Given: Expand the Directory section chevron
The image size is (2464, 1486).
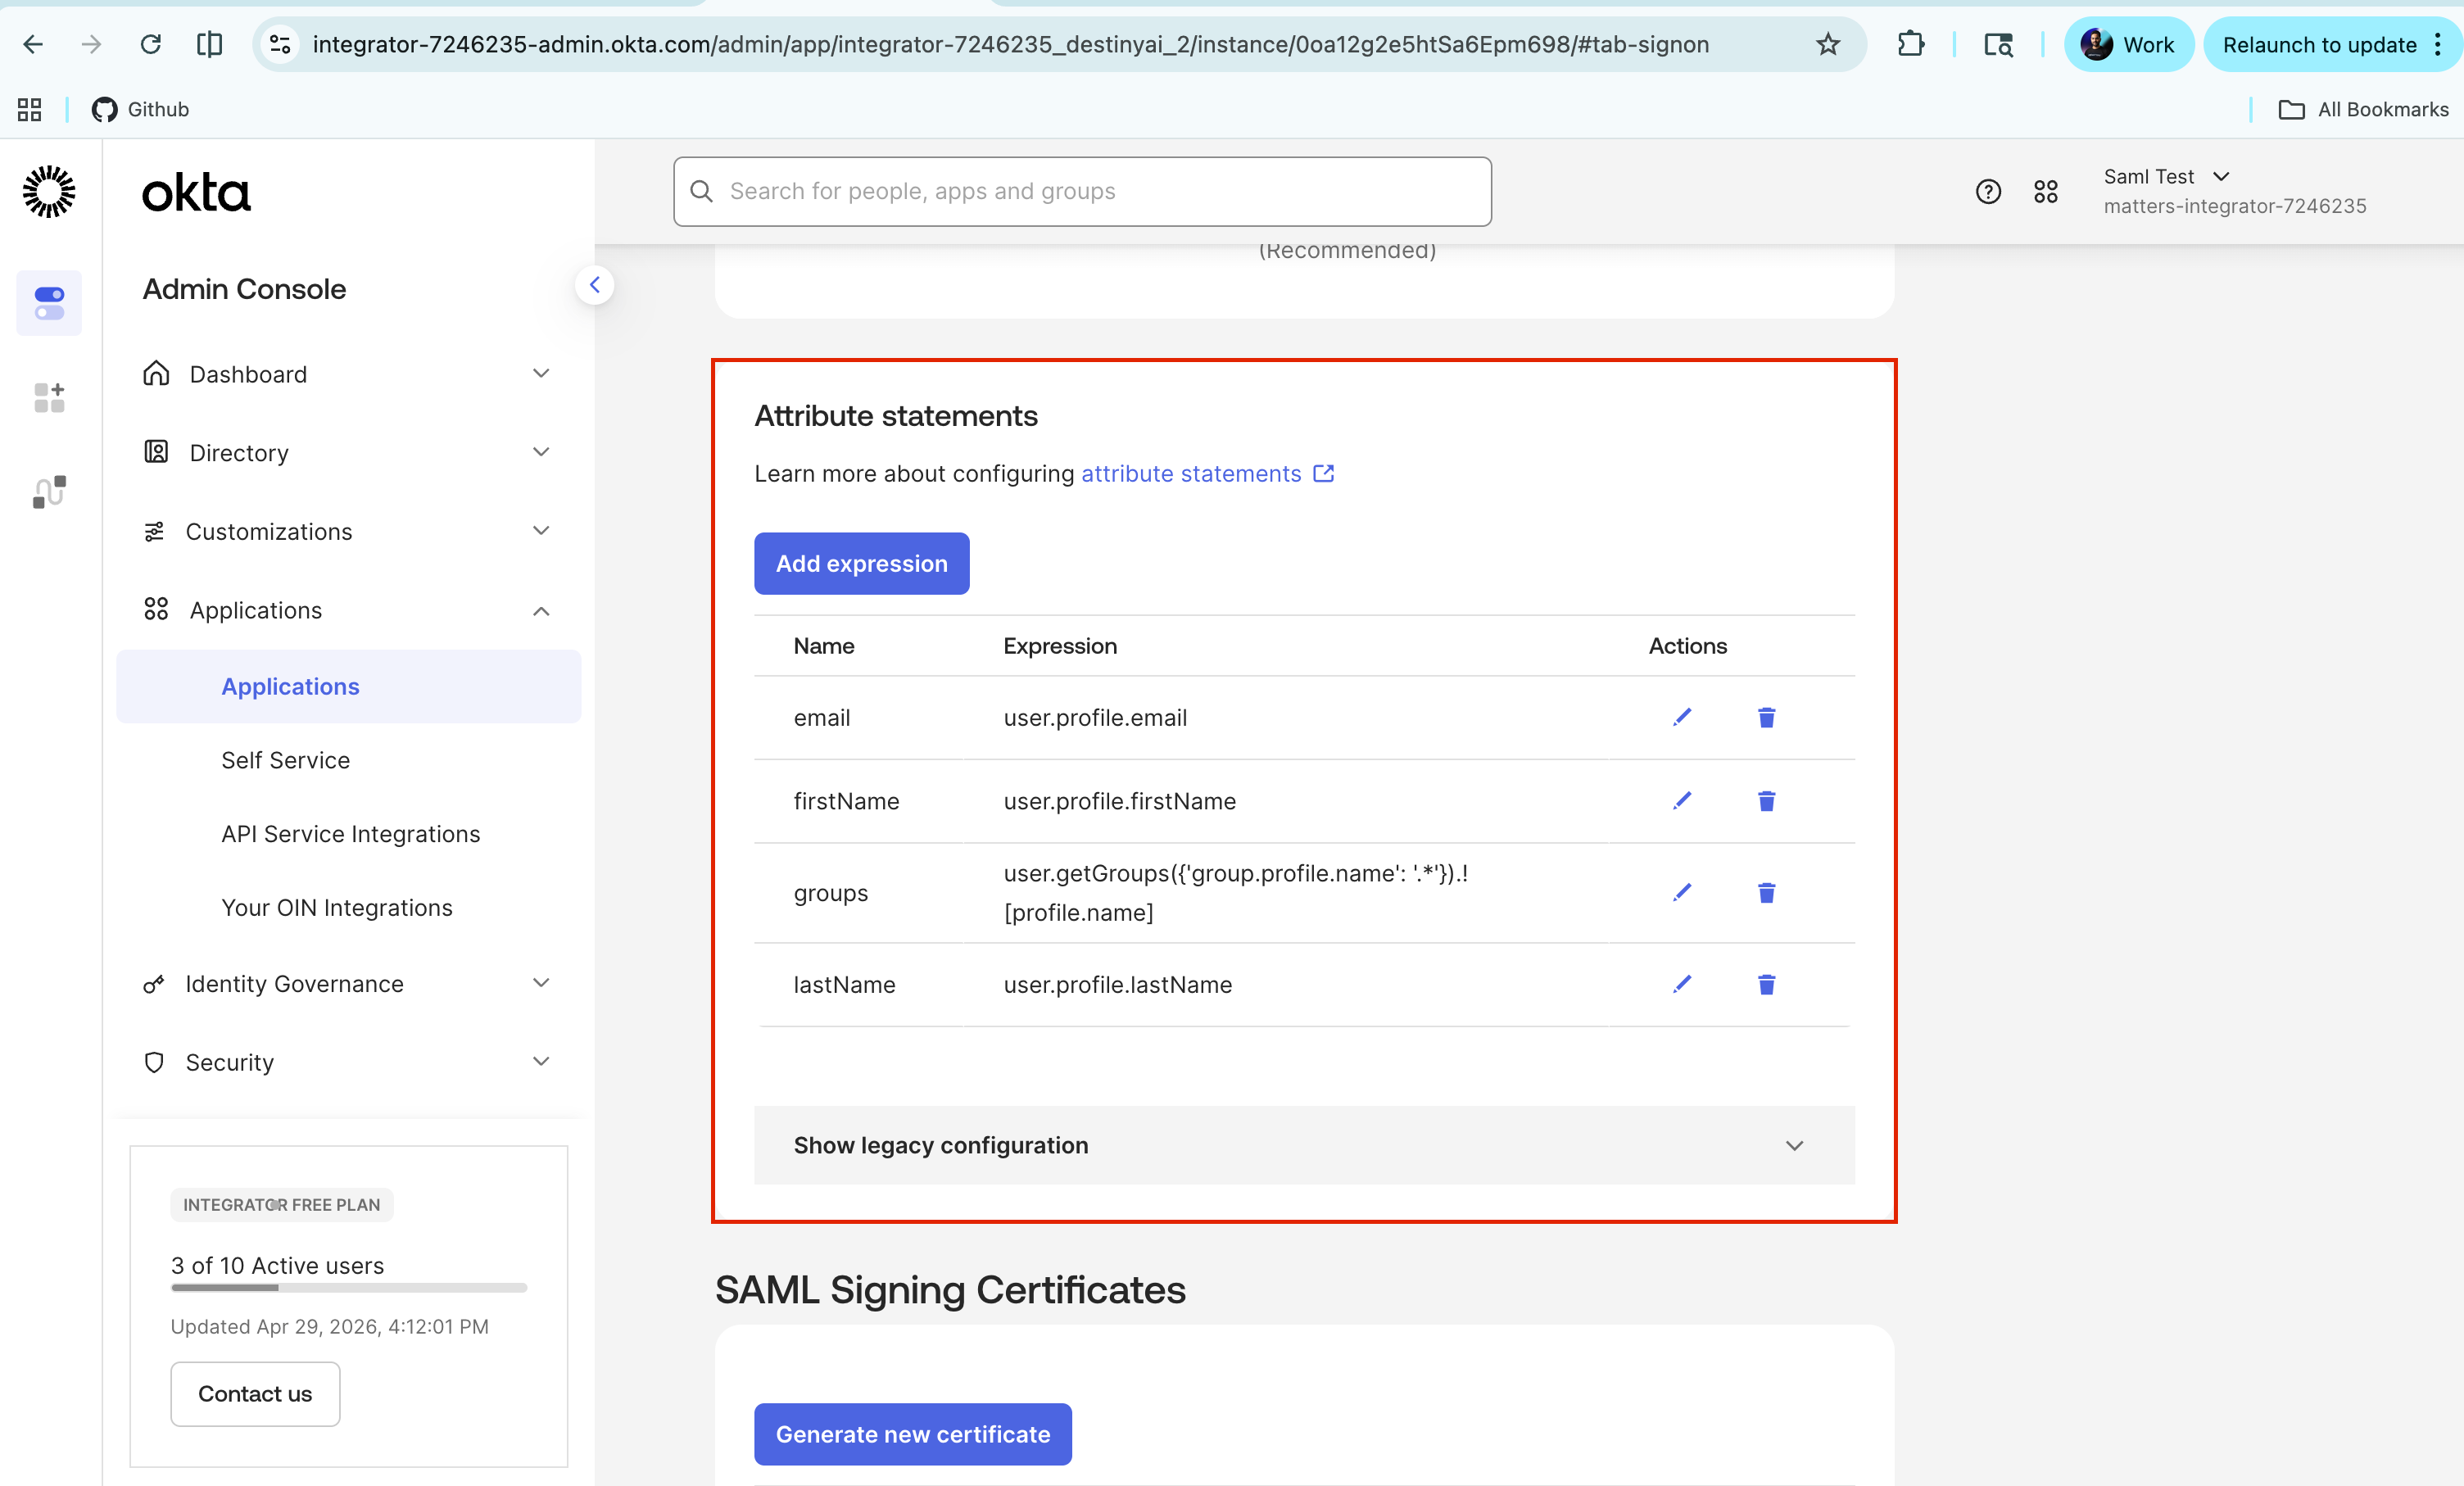Looking at the screenshot, I should pos(541,452).
